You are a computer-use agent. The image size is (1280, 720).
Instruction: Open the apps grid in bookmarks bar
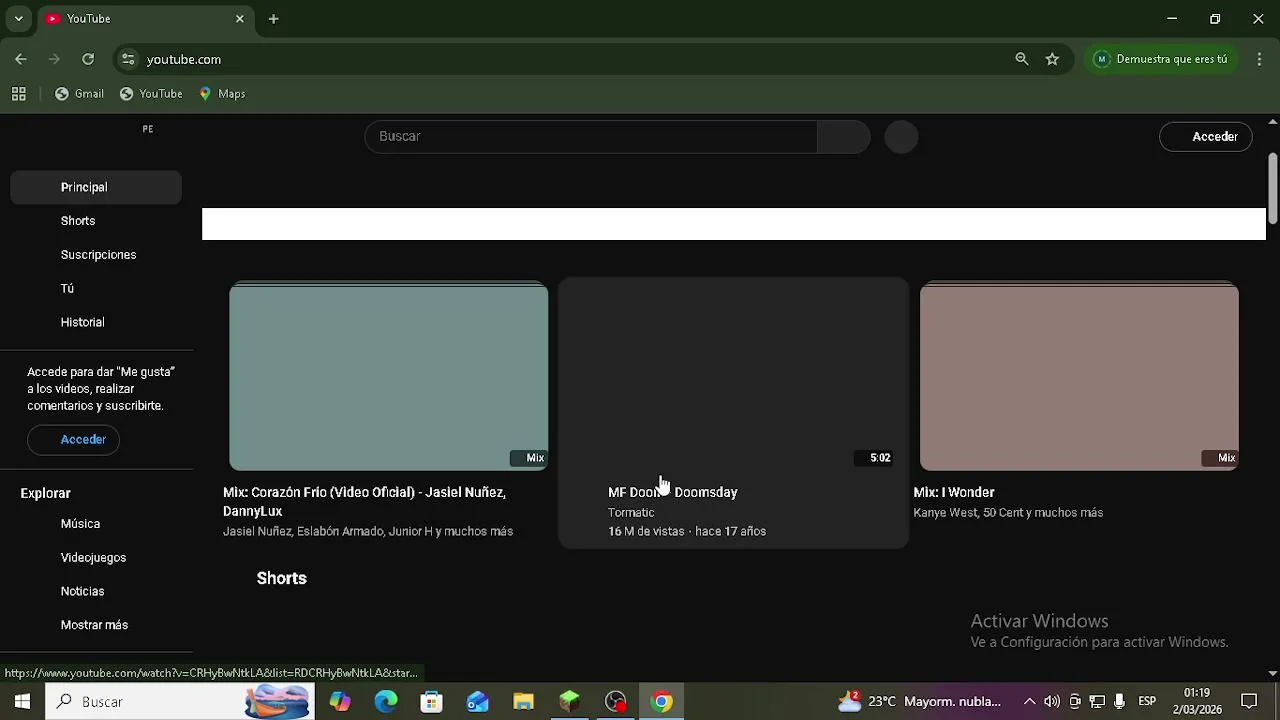tap(18, 94)
